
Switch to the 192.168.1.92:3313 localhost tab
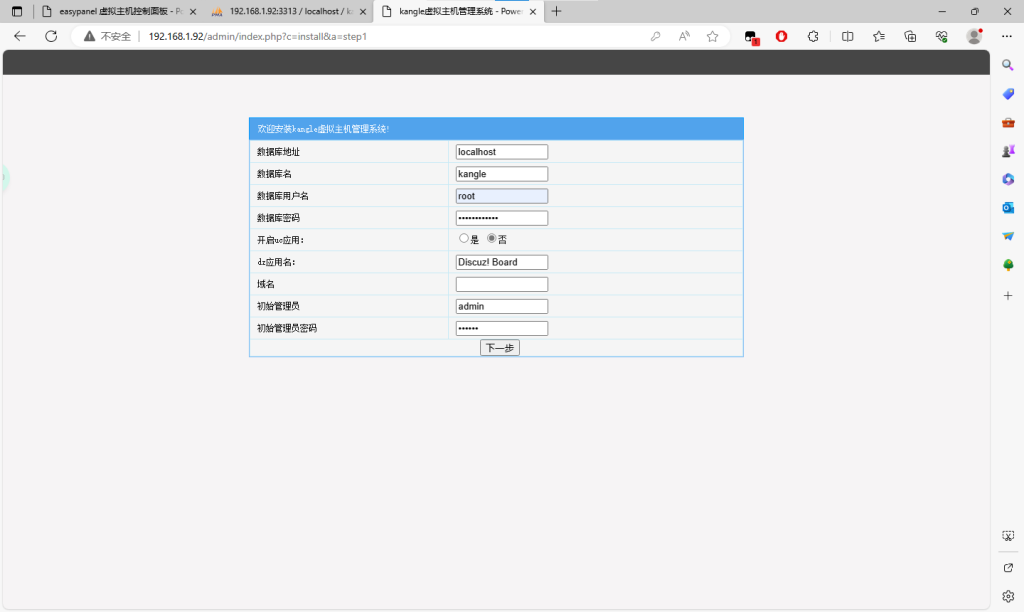coord(270,11)
